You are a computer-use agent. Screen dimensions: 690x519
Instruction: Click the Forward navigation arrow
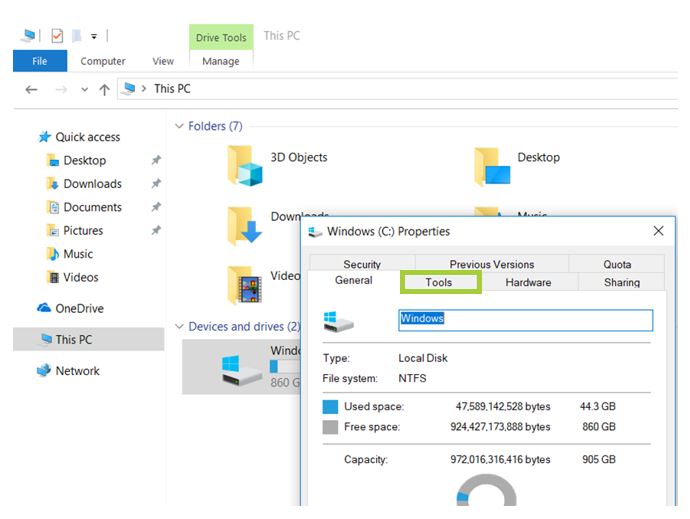pos(61,90)
